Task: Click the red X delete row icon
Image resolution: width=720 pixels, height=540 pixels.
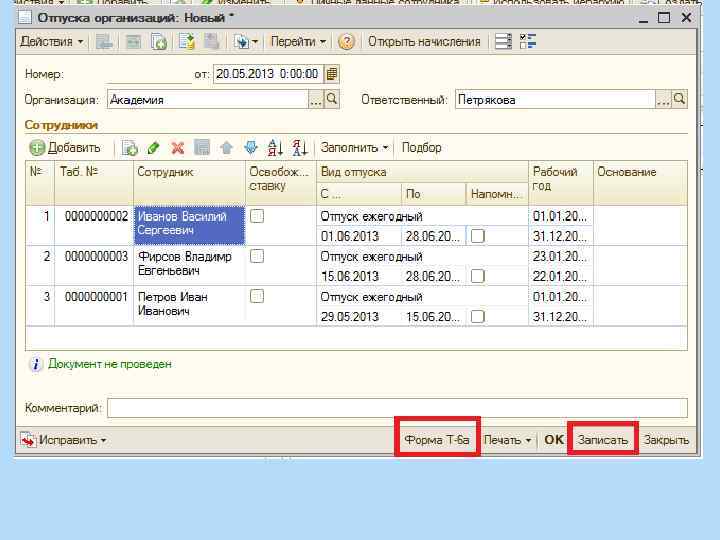Action: point(177,148)
